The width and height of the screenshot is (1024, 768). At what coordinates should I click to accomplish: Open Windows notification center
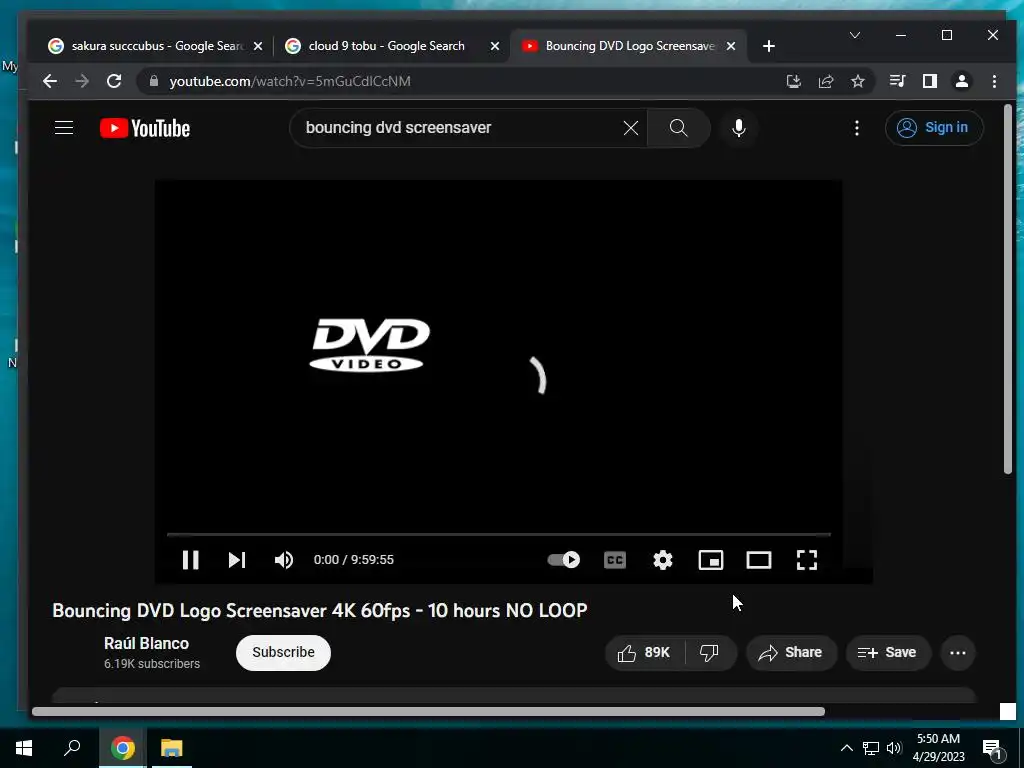pos(993,748)
